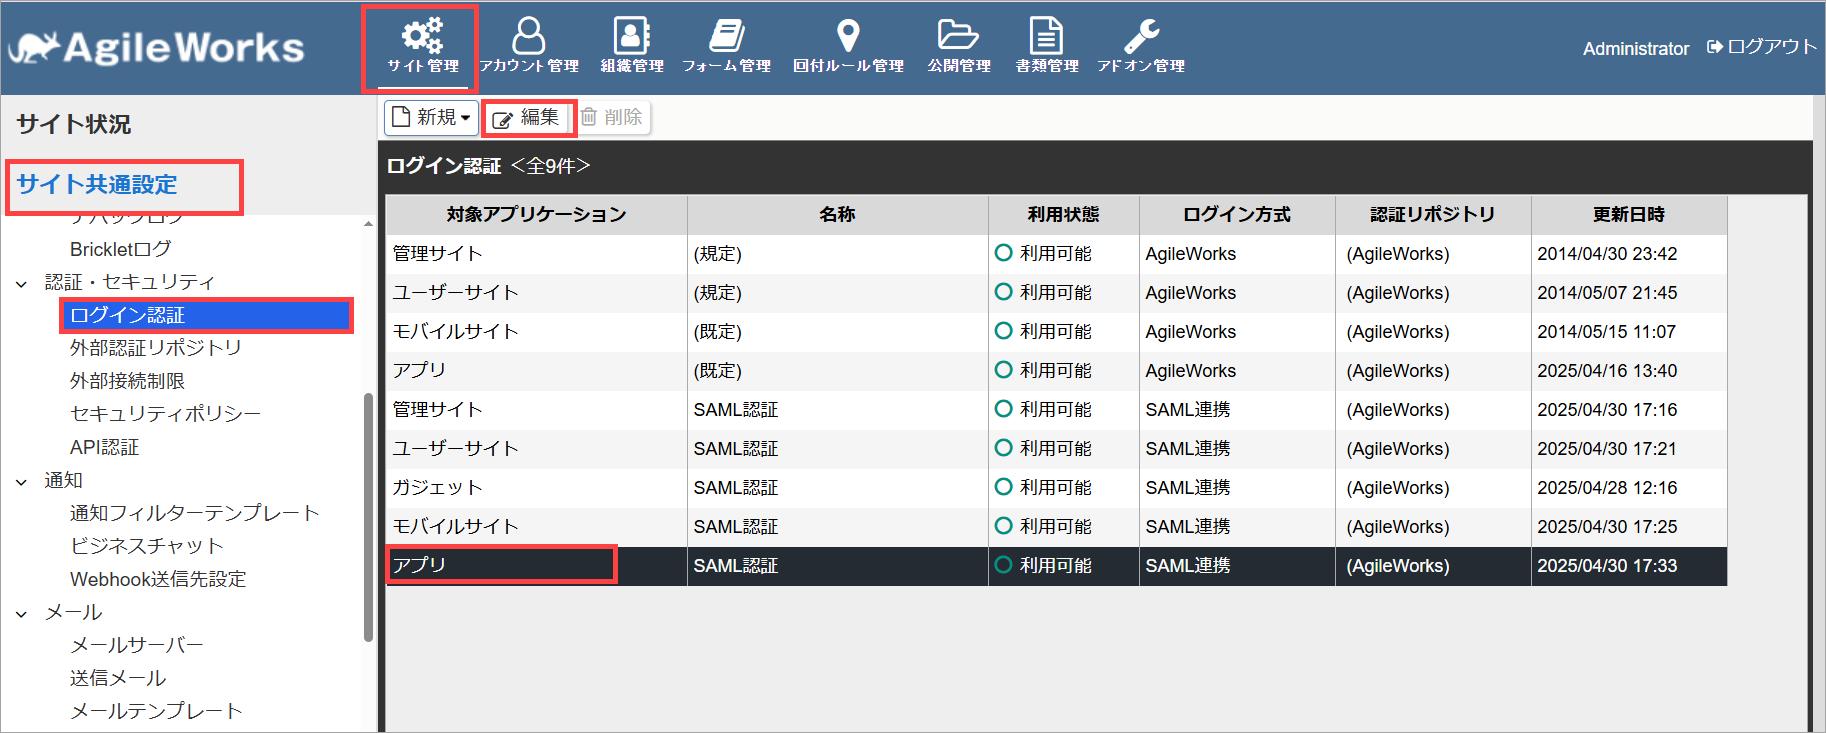Click 利用可能 status icon in first 管理サイト row
Image resolution: width=1826 pixels, height=733 pixels.
pos(1004,253)
